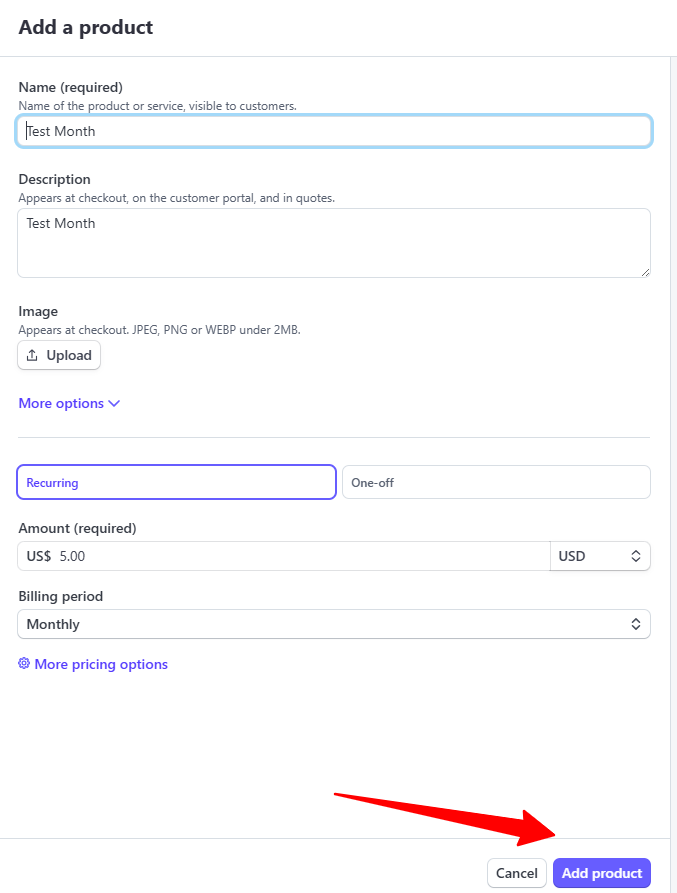
Task: Click the up-down arrows icon in USD selector
Action: click(x=634, y=556)
